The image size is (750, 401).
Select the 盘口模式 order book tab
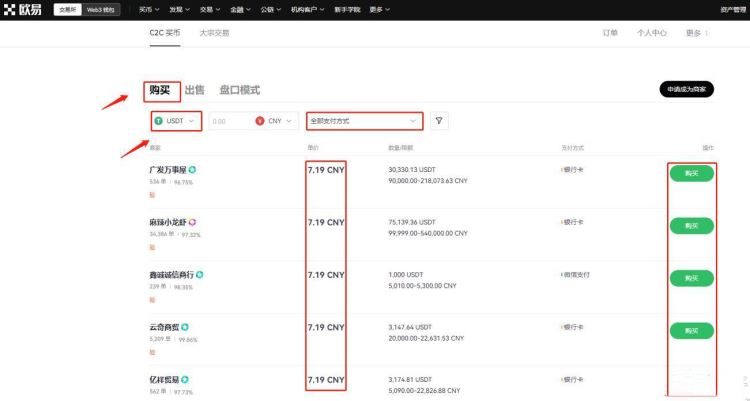coord(239,90)
